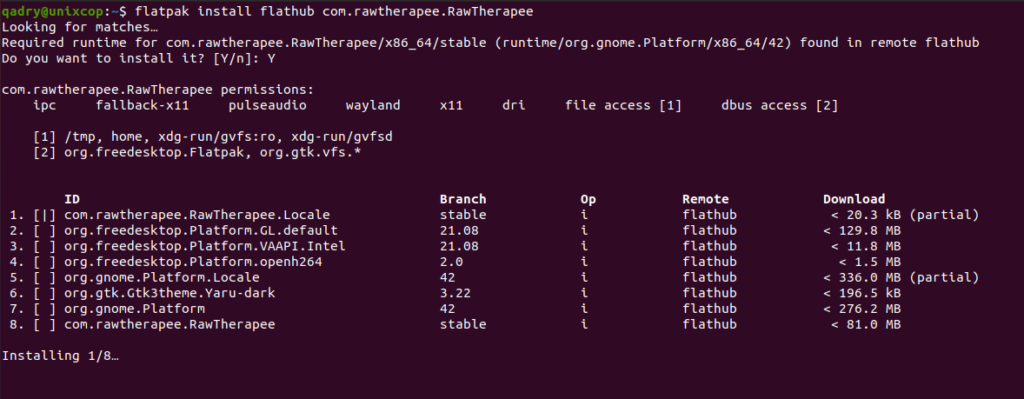Click the empty status box of the com.rawtherapee.RawTherapee row 8

click(44, 325)
